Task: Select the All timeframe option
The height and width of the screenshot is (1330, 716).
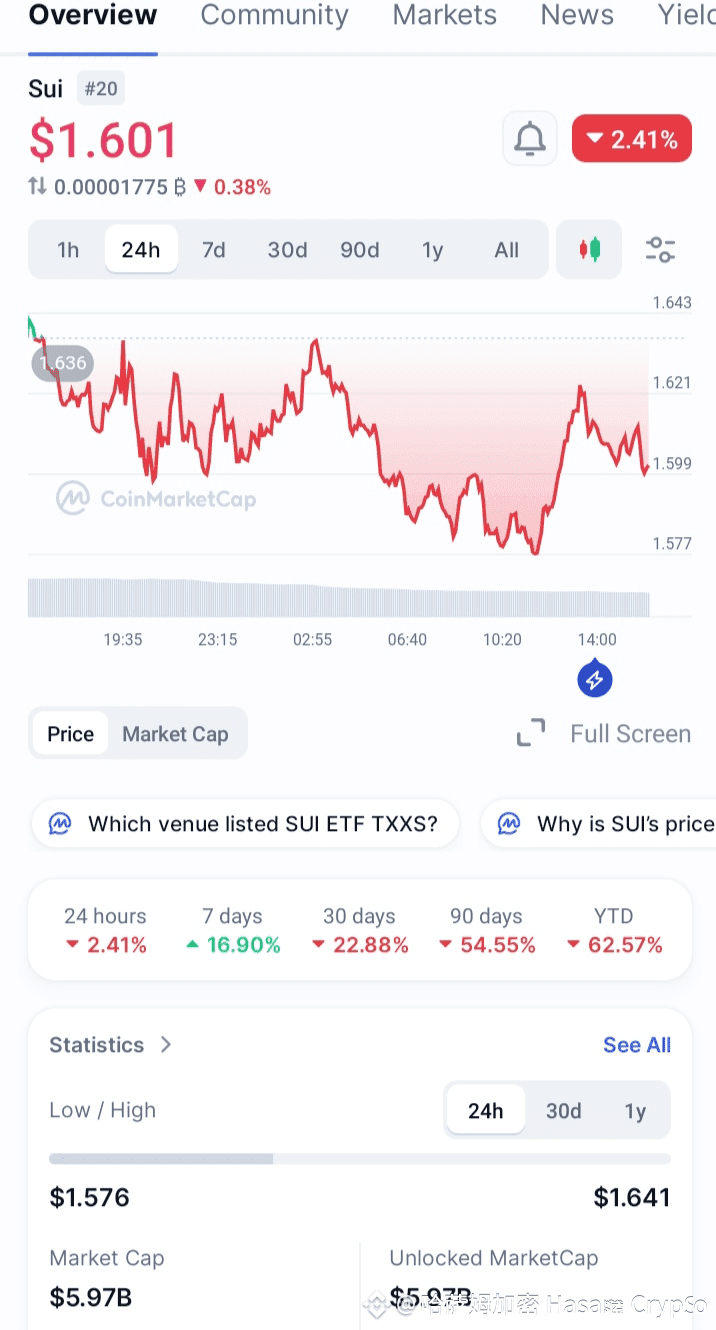Action: (x=506, y=250)
